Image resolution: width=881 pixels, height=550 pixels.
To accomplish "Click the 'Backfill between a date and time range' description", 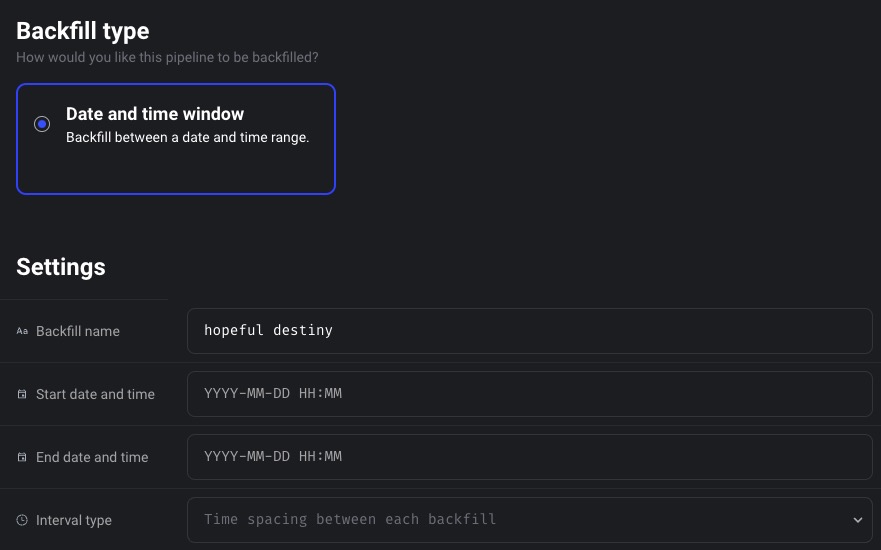I will coord(188,138).
